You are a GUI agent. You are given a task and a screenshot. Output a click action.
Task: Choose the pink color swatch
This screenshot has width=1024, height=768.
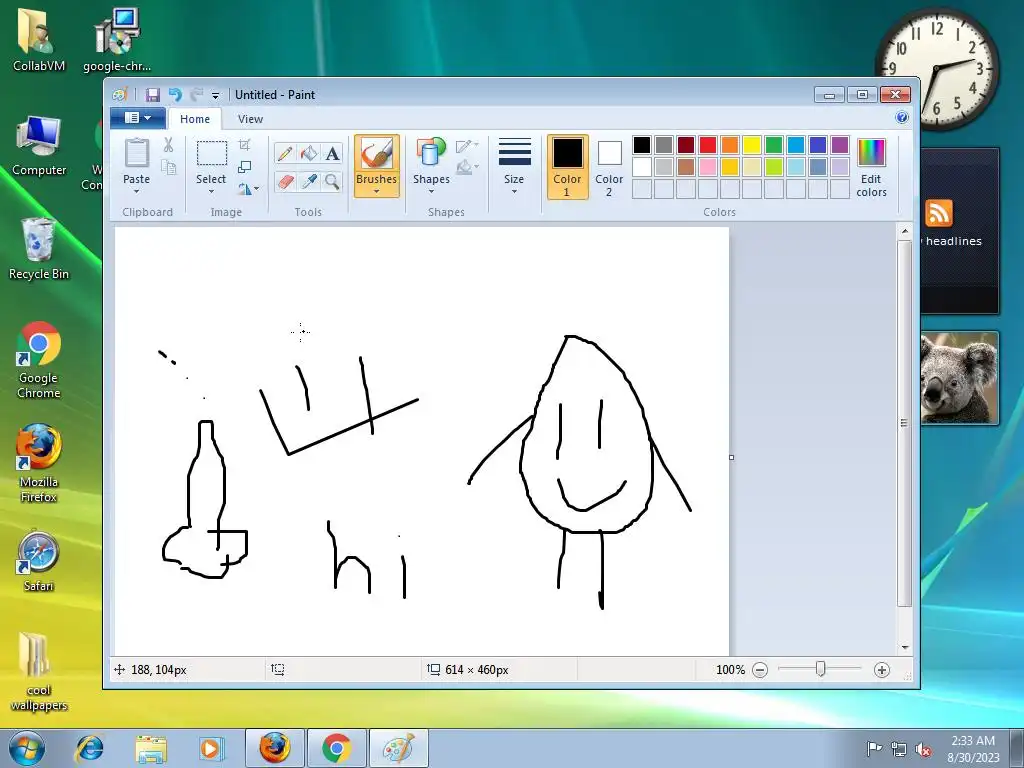[707, 167]
